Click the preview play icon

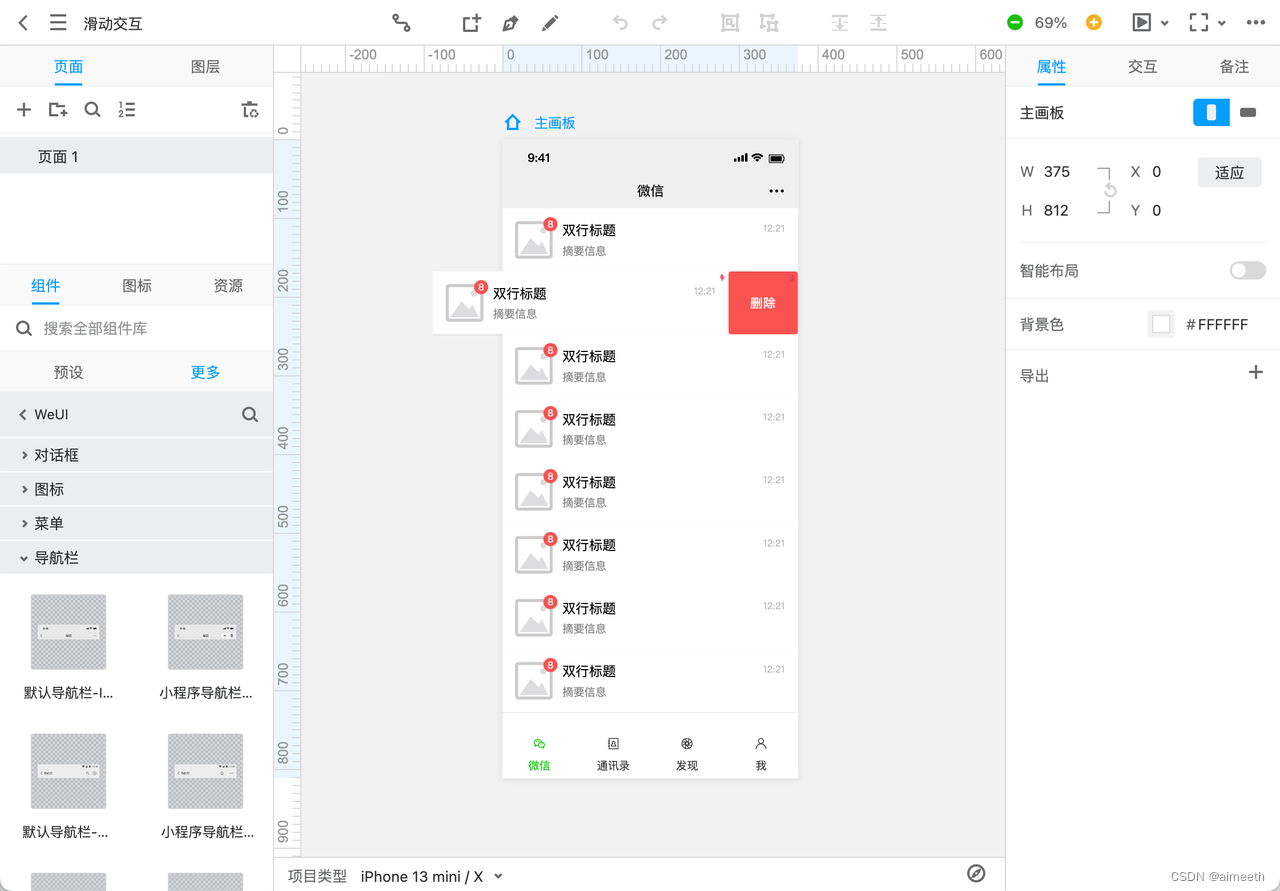click(1141, 22)
